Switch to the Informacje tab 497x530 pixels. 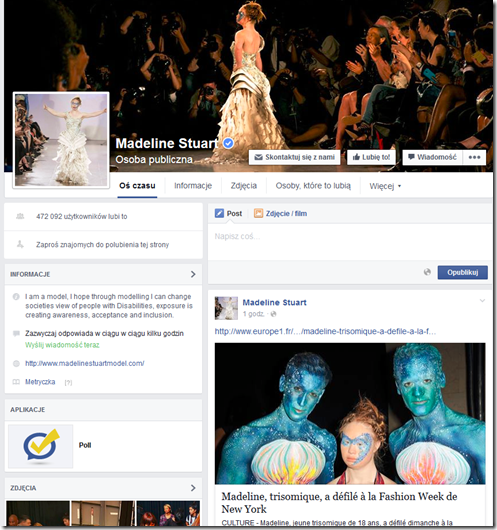pyautogui.click(x=193, y=186)
